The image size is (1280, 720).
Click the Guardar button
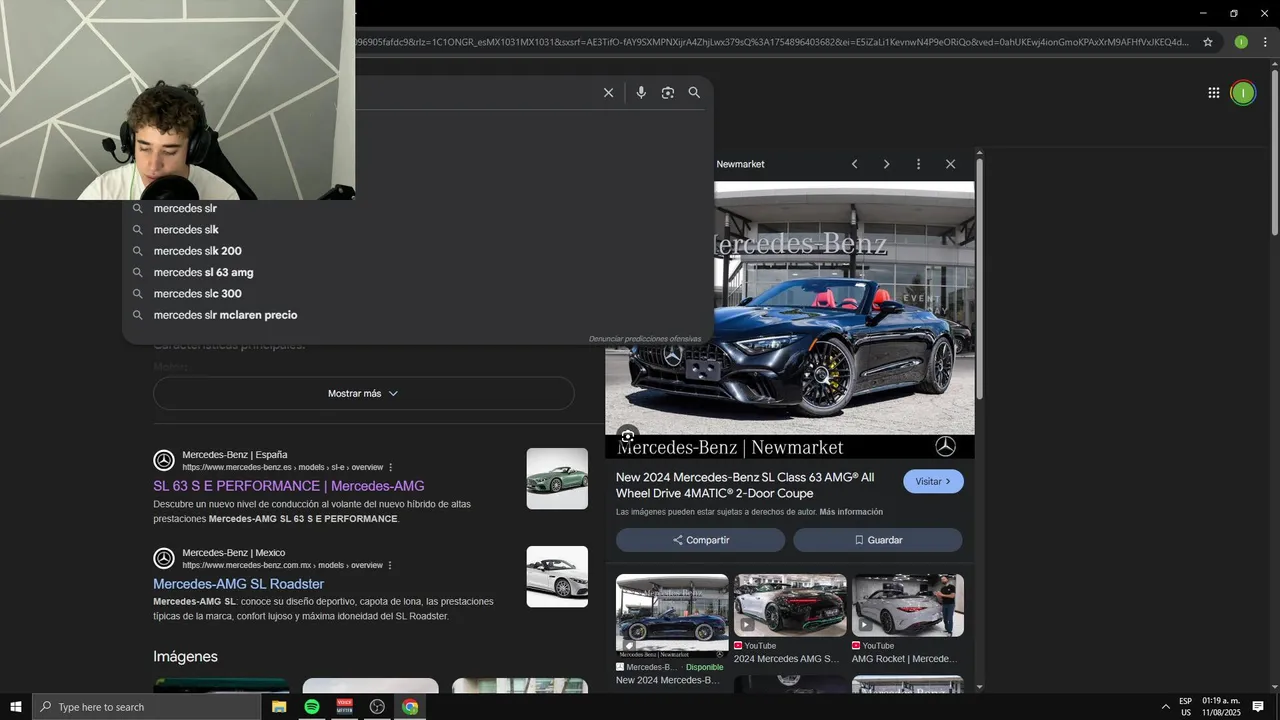pyautogui.click(x=878, y=540)
